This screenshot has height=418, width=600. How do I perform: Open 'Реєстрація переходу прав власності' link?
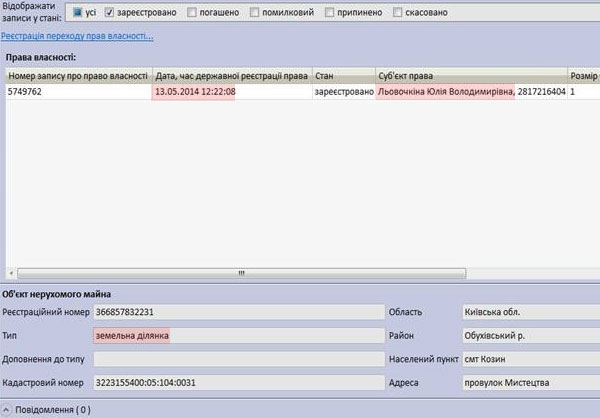click(x=77, y=36)
